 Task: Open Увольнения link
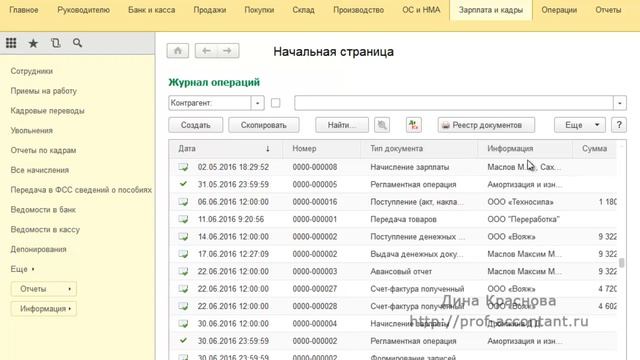tap(32, 131)
